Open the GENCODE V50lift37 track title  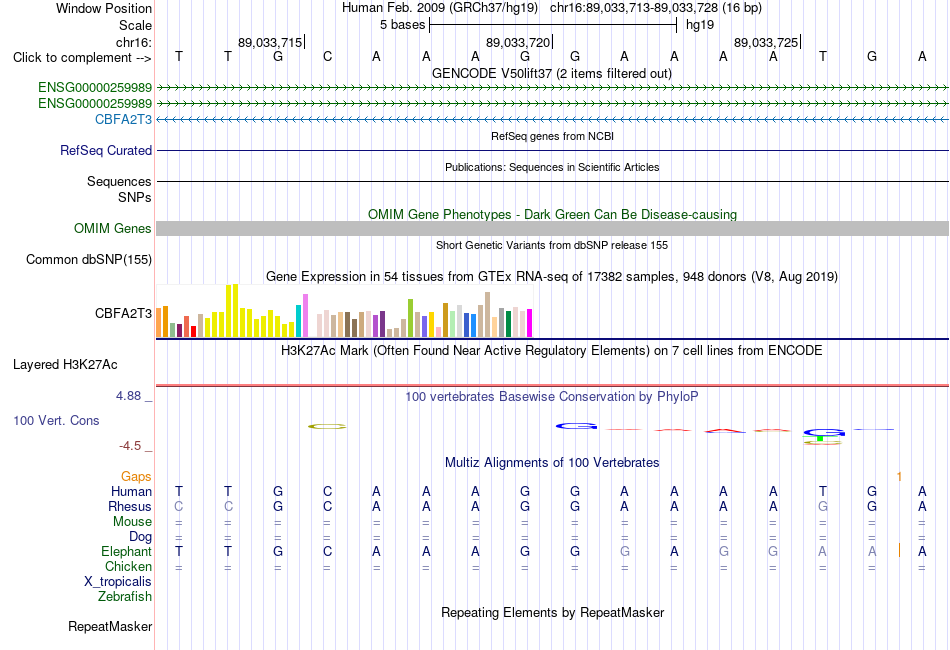(552, 74)
